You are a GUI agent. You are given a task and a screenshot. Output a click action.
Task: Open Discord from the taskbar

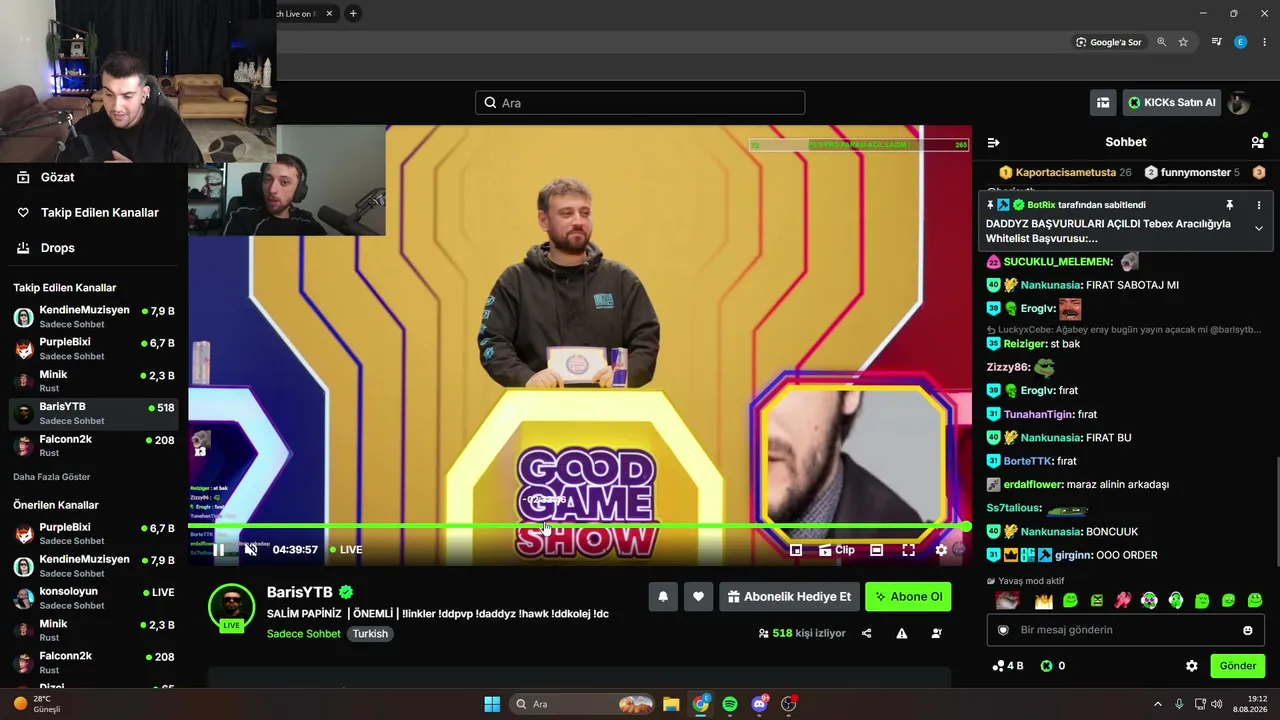tap(759, 704)
